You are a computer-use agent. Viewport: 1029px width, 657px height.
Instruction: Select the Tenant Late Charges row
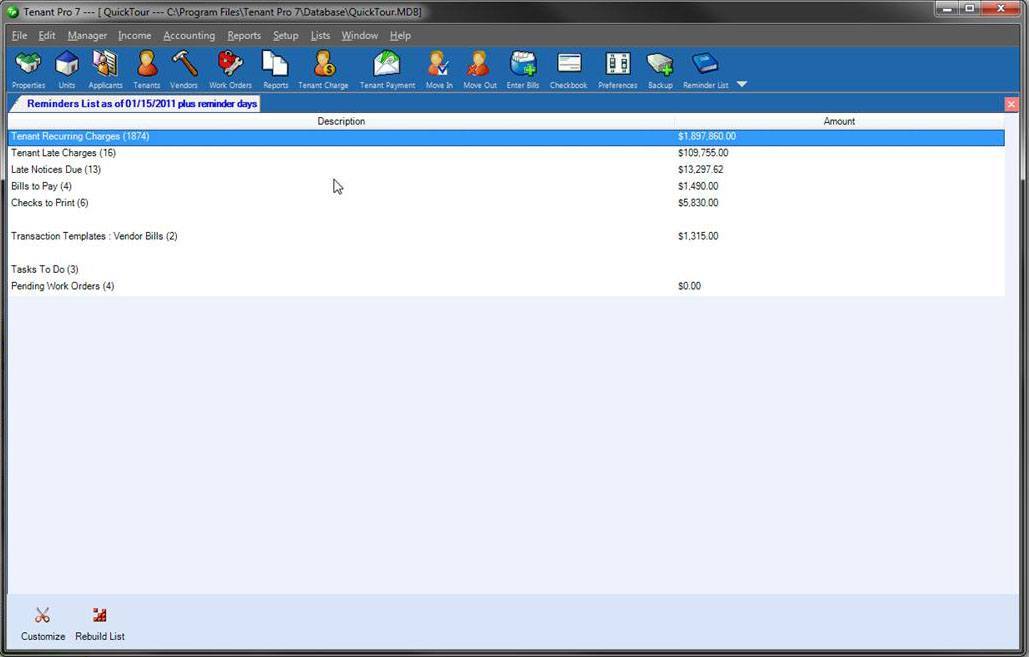[63, 152]
